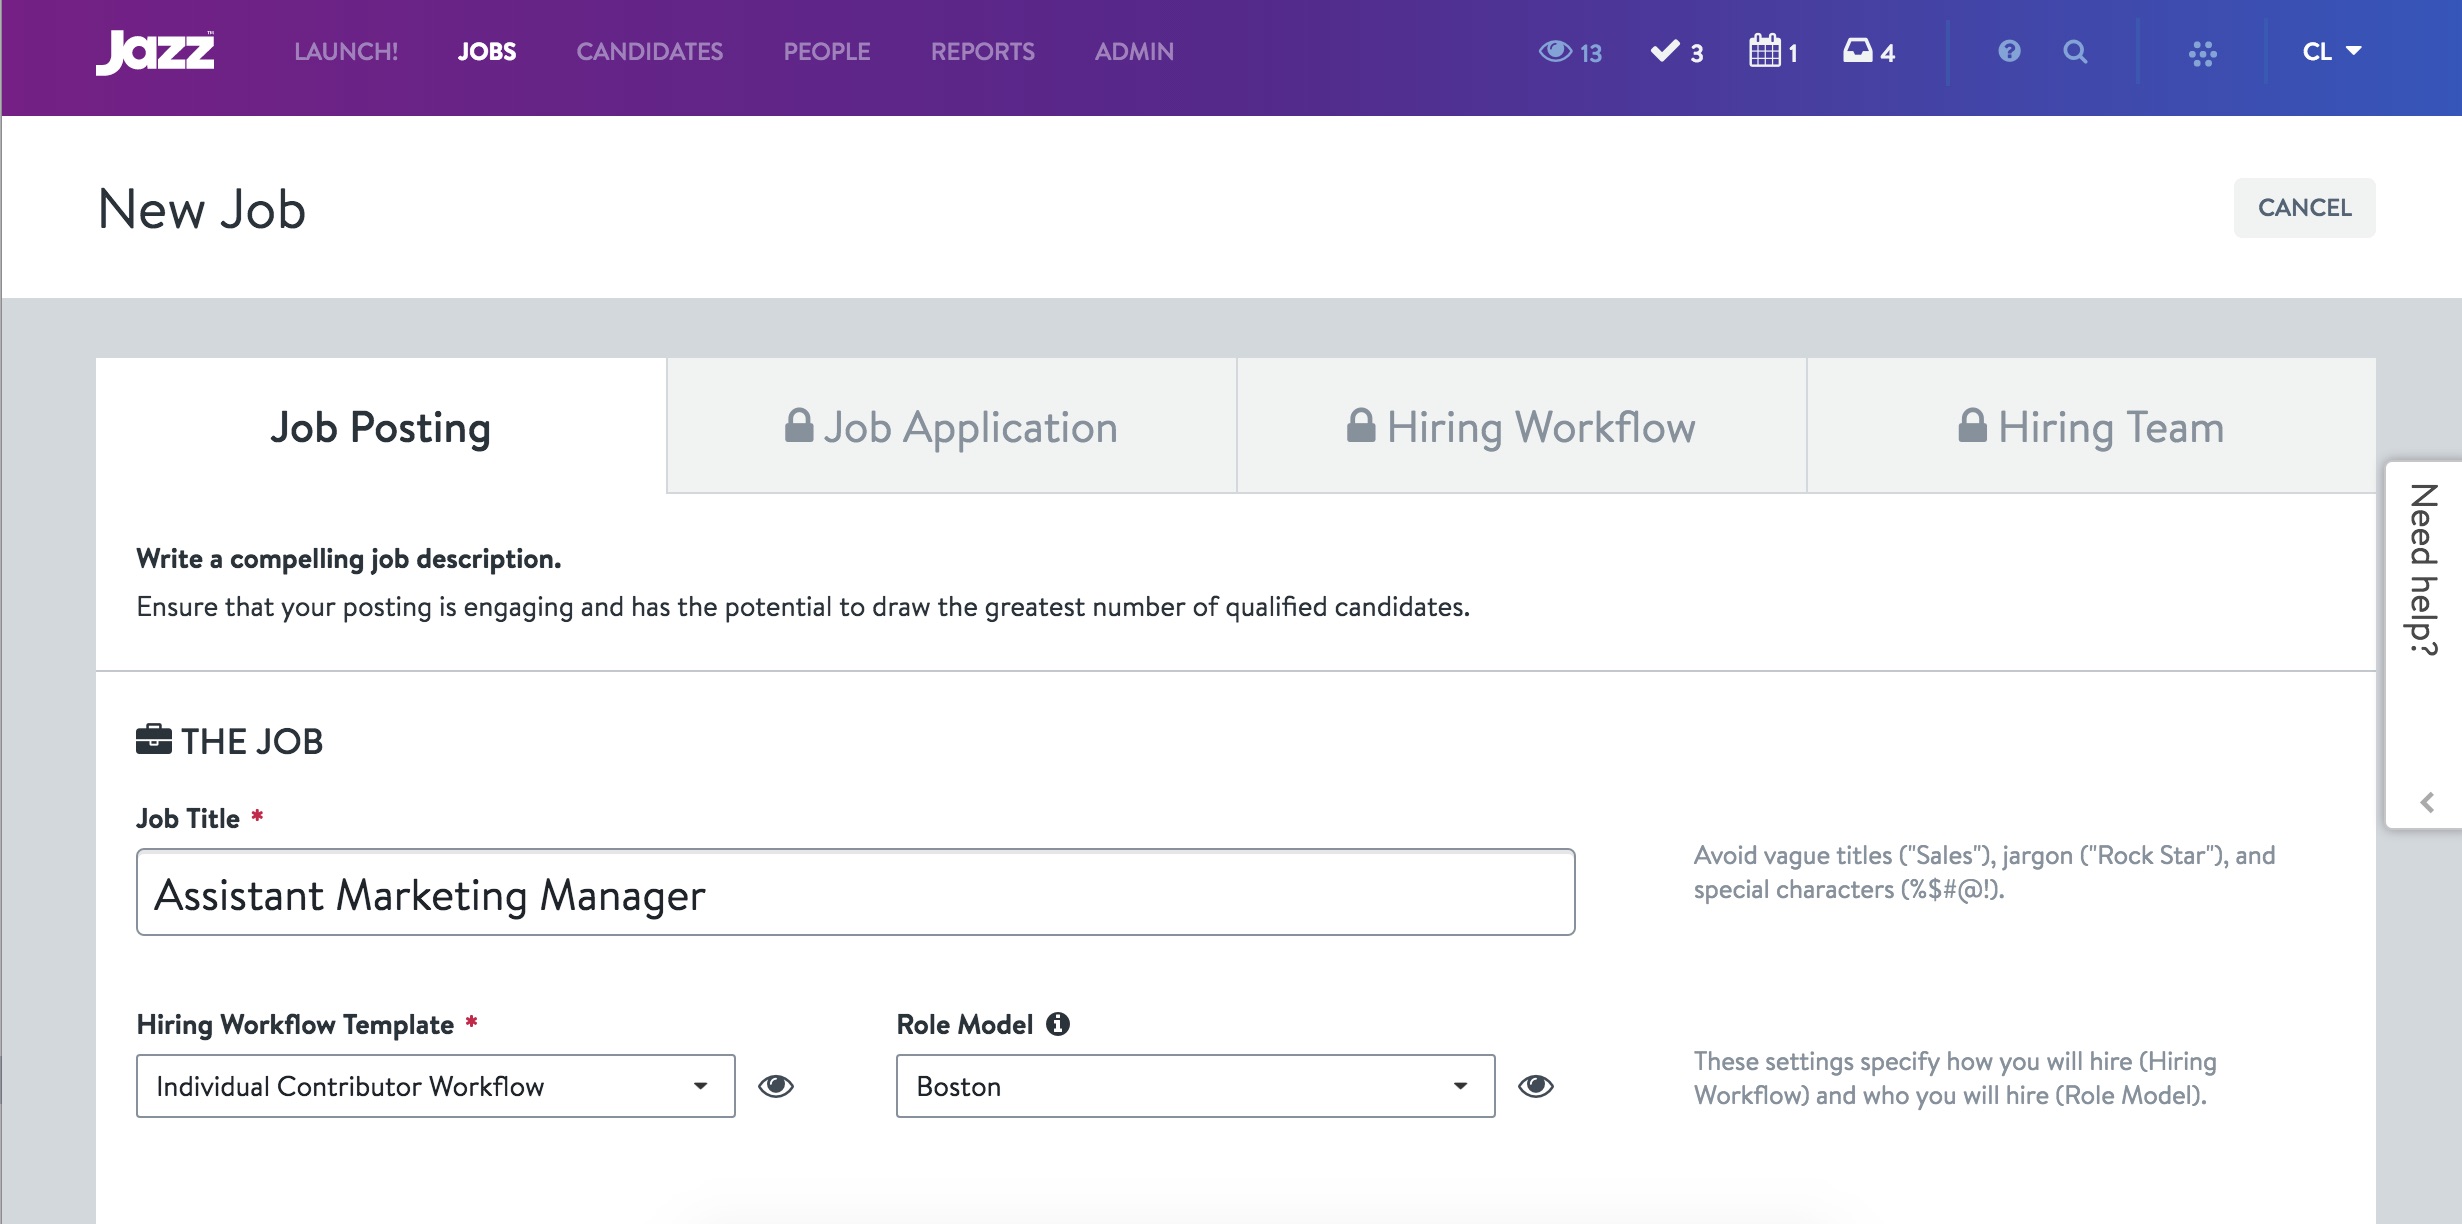
Task: Click the Job Title label
Action: coord(188,819)
